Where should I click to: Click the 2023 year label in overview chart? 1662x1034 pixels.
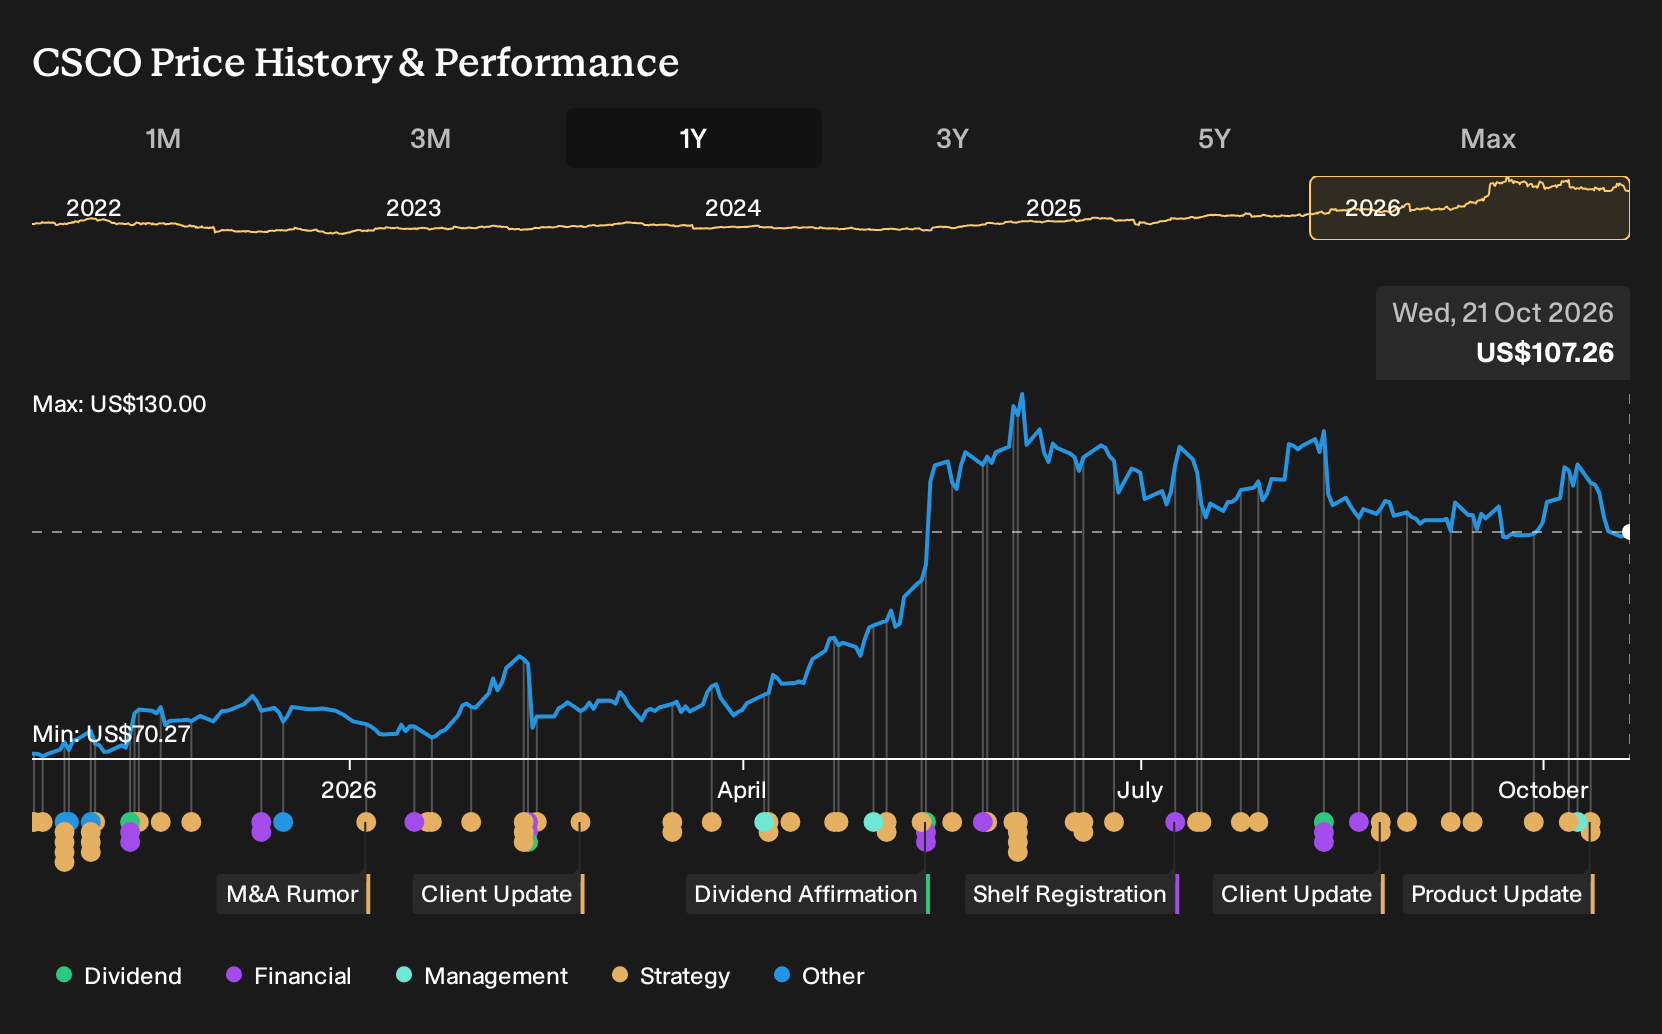tap(413, 208)
